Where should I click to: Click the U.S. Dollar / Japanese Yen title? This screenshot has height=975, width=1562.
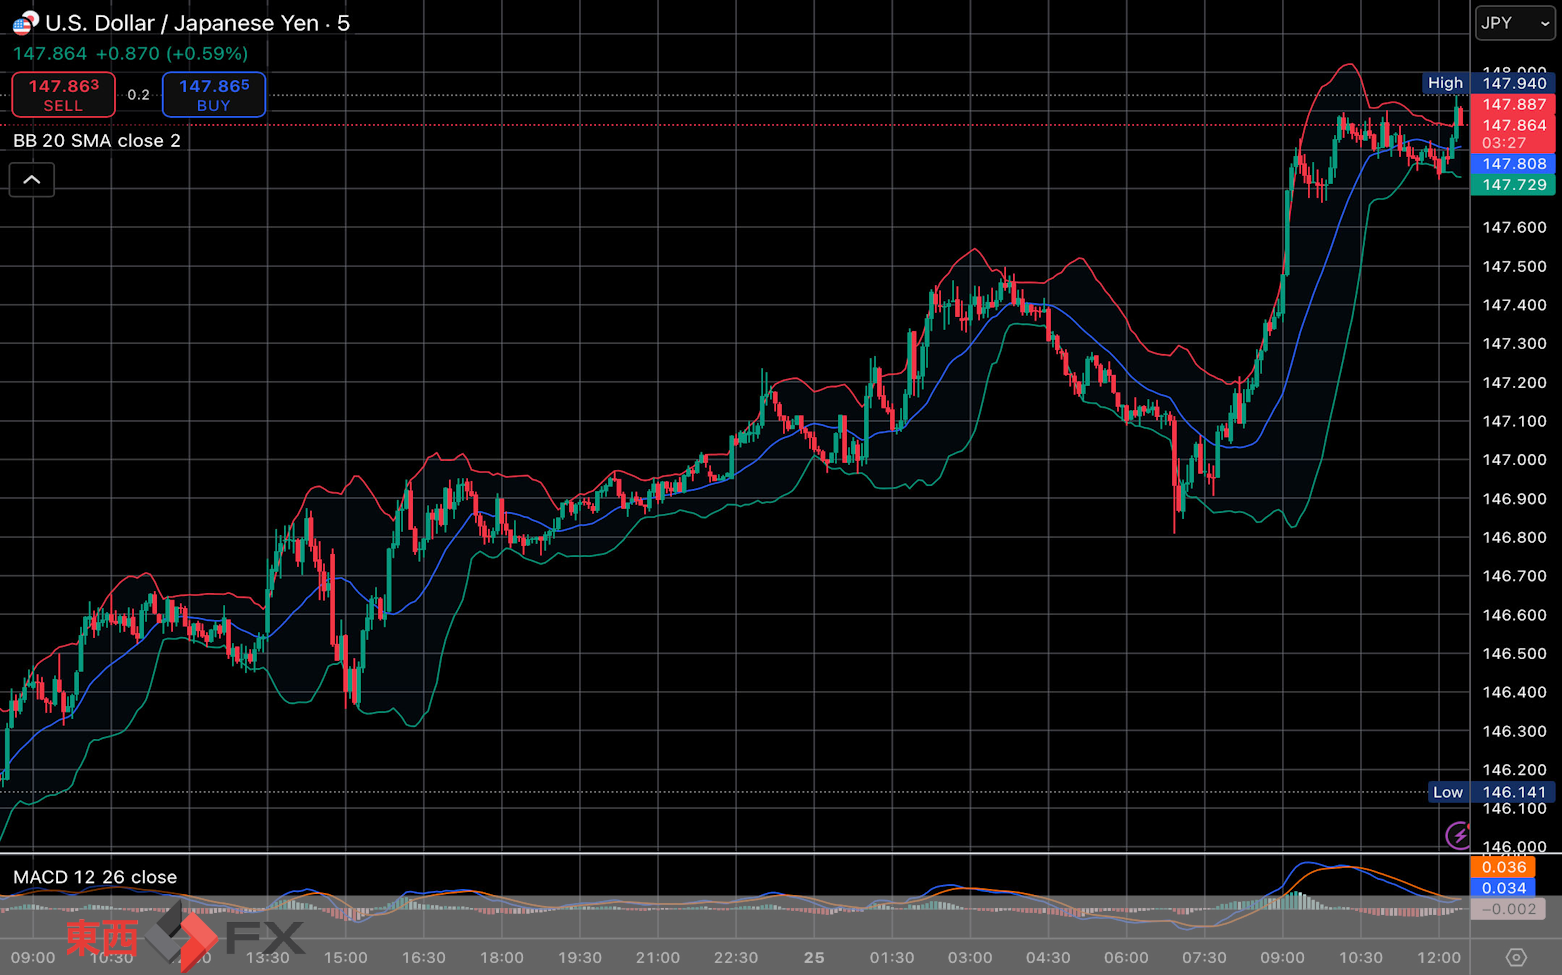click(x=197, y=23)
